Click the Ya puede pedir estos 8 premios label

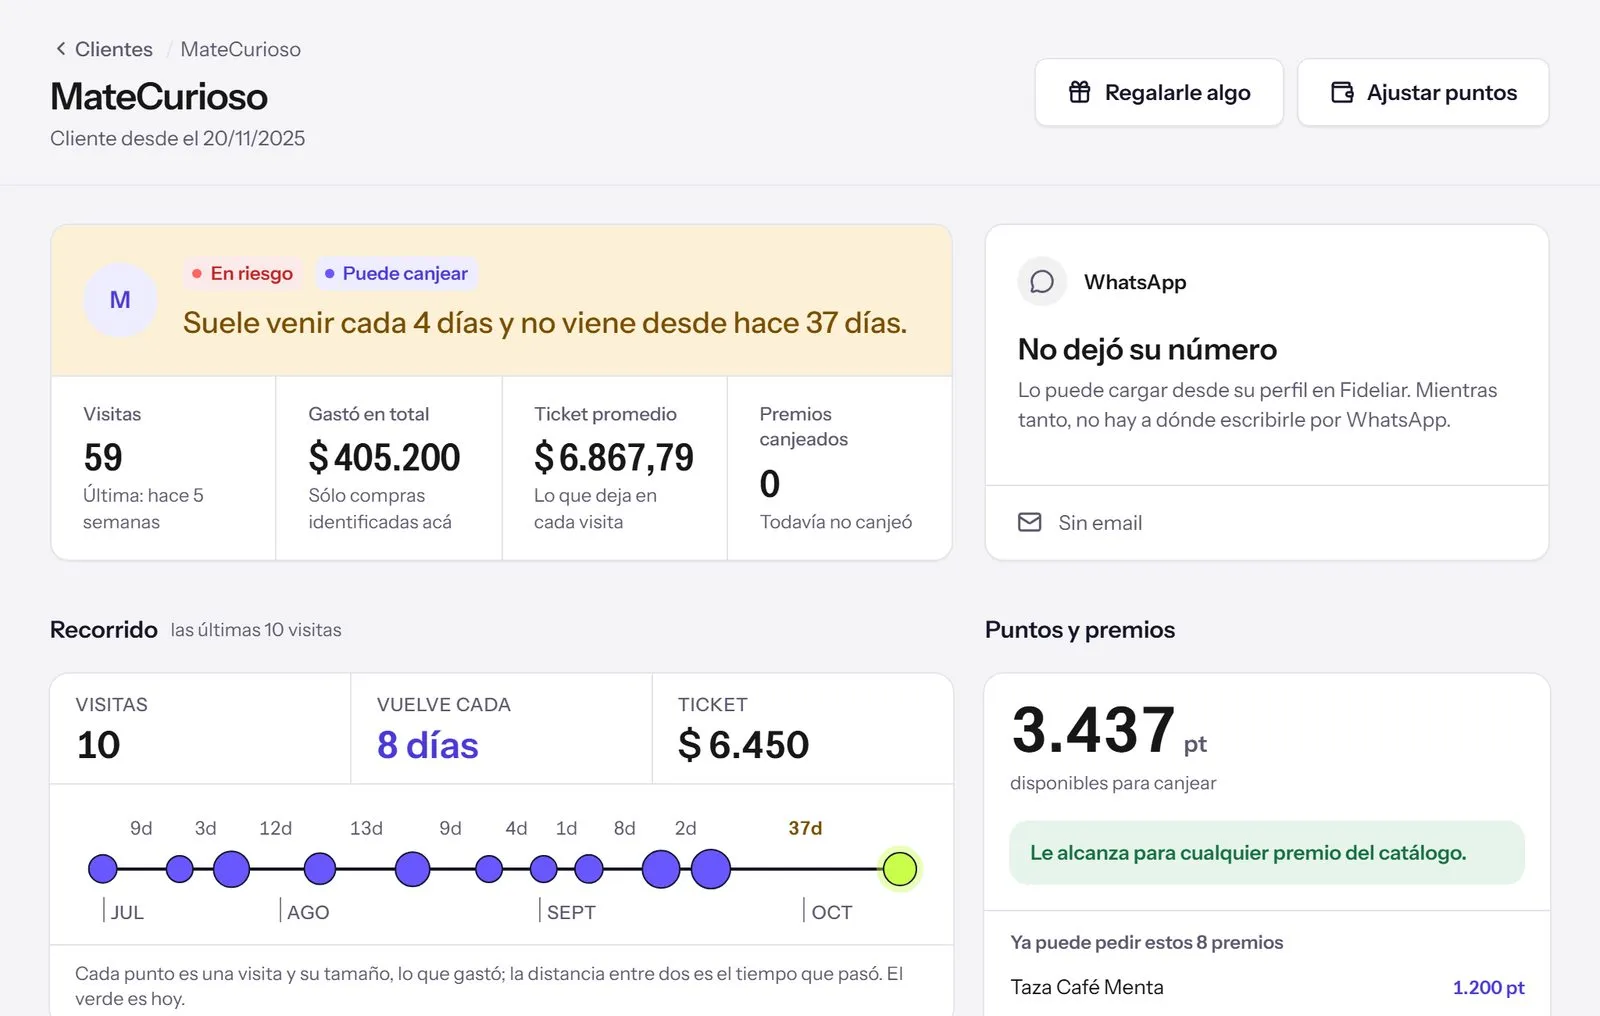point(1147,942)
